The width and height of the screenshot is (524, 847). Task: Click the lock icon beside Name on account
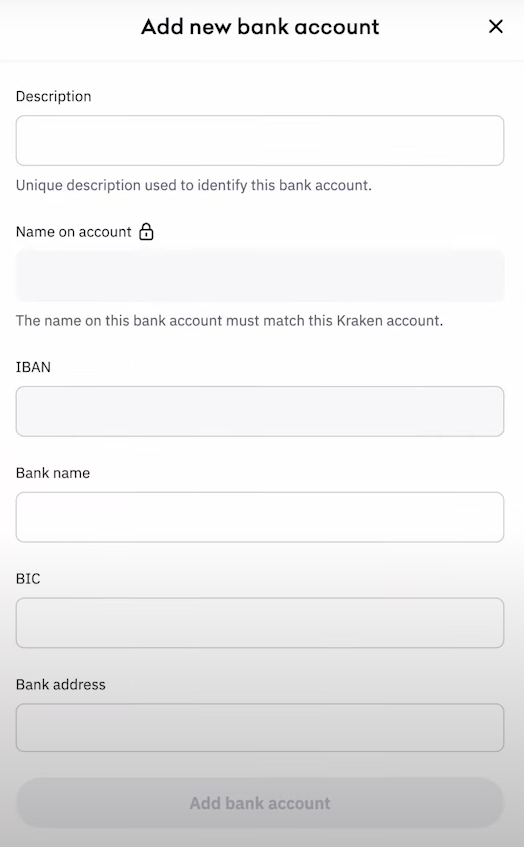pos(146,232)
